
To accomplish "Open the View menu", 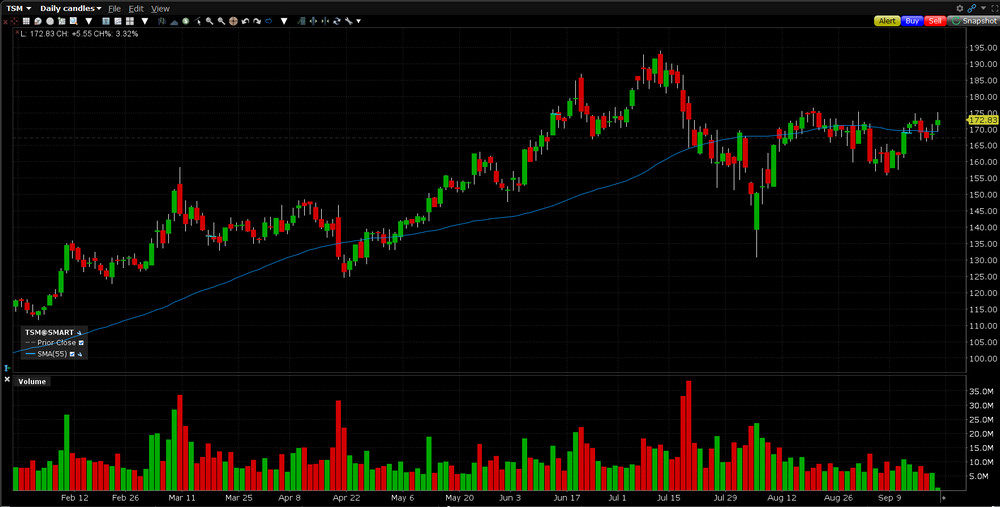I will [x=160, y=8].
